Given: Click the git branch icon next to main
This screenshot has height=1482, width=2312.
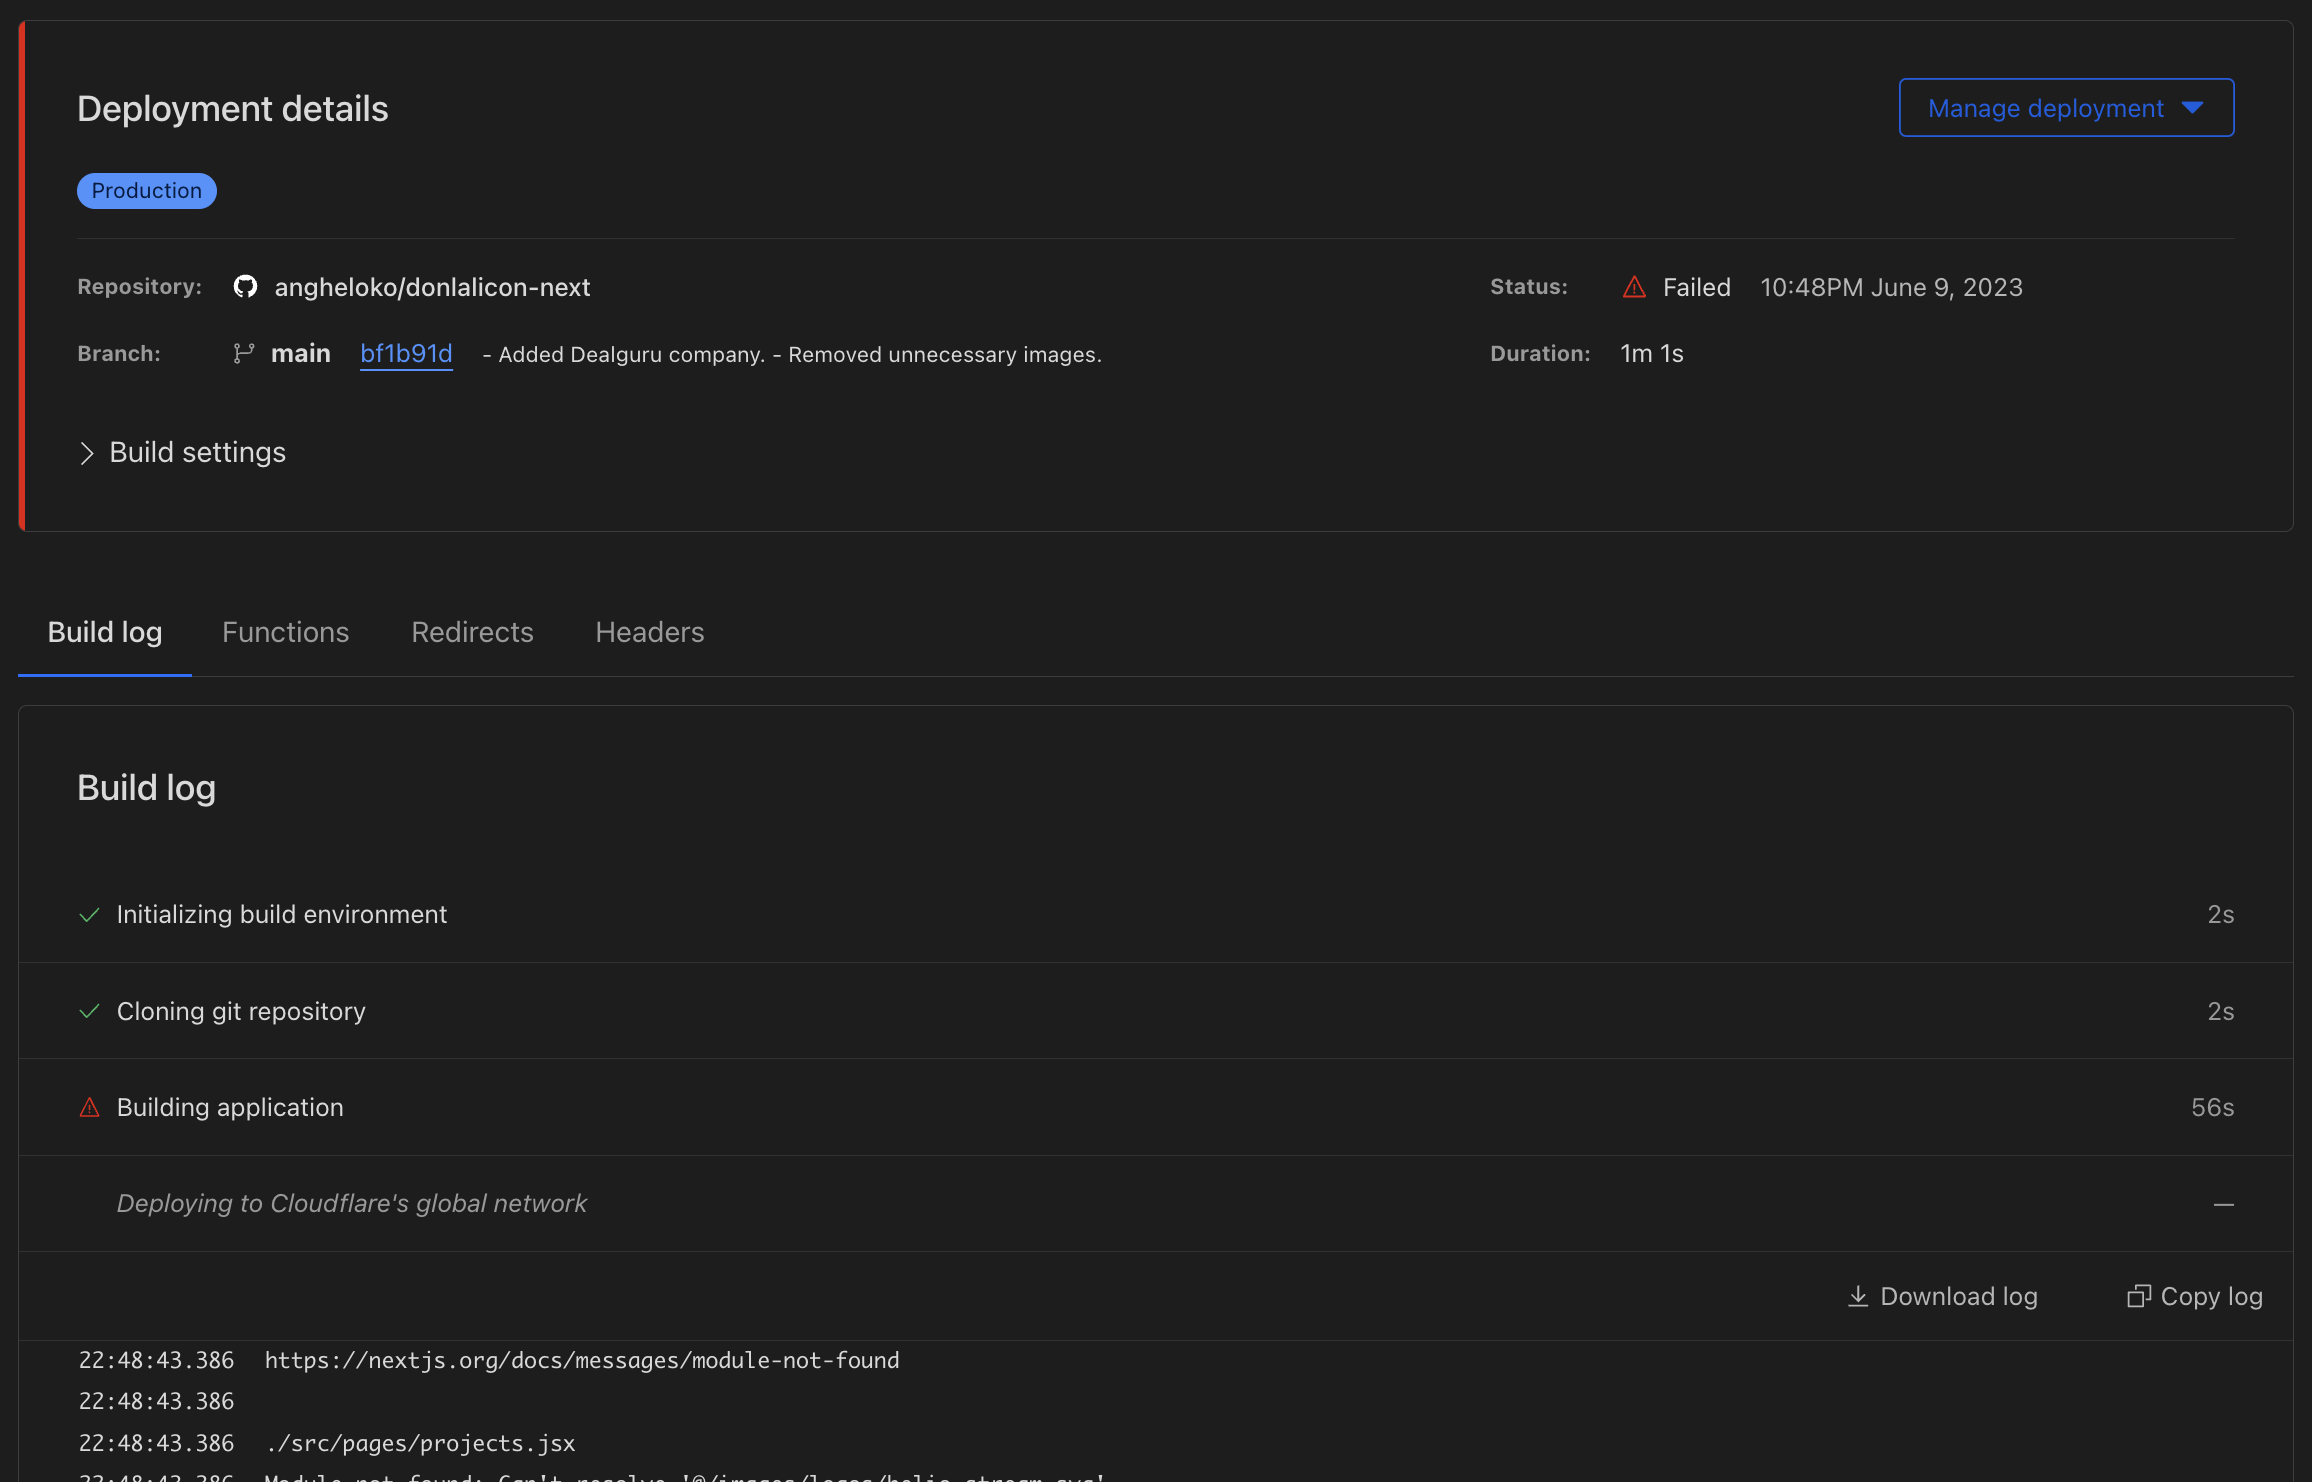Looking at the screenshot, I should (x=243, y=354).
